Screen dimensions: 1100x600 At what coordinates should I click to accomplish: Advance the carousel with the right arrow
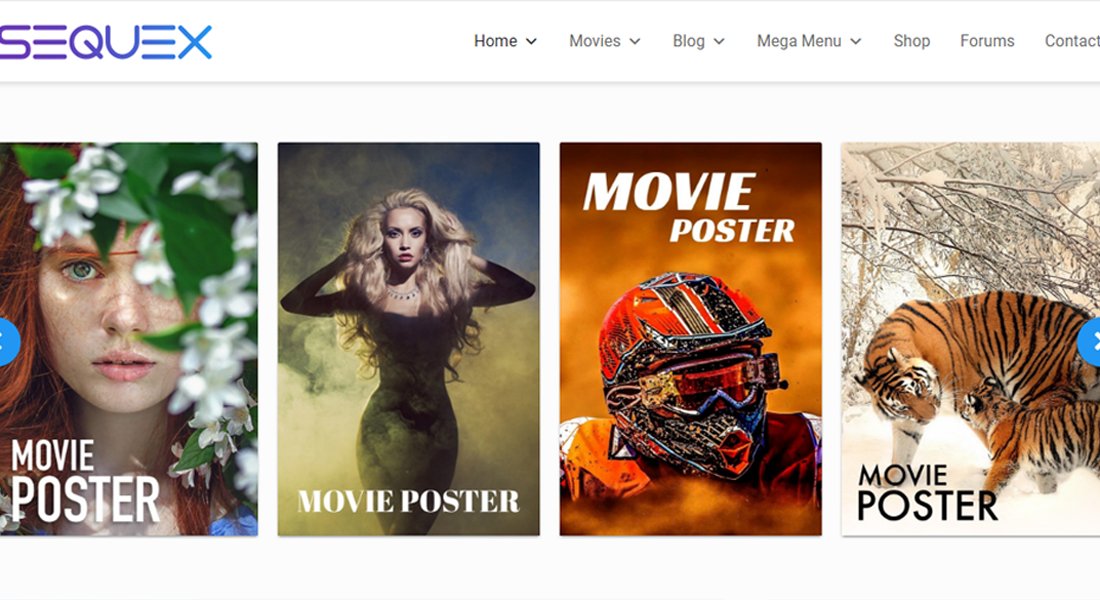coord(1093,342)
